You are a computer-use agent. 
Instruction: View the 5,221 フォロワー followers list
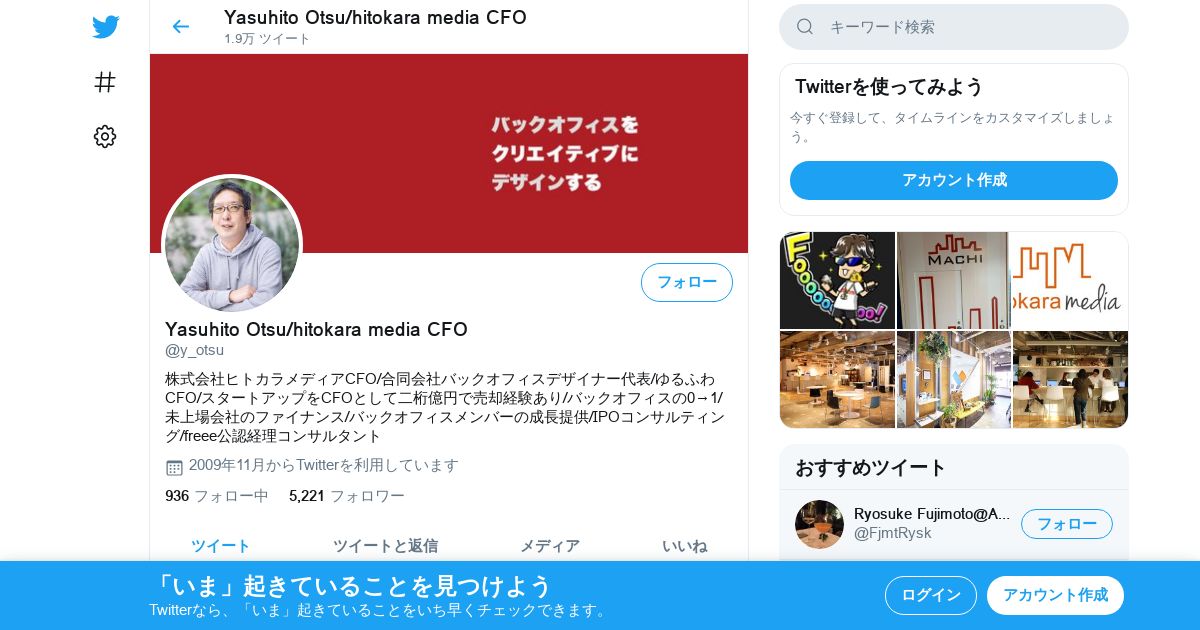(x=347, y=496)
